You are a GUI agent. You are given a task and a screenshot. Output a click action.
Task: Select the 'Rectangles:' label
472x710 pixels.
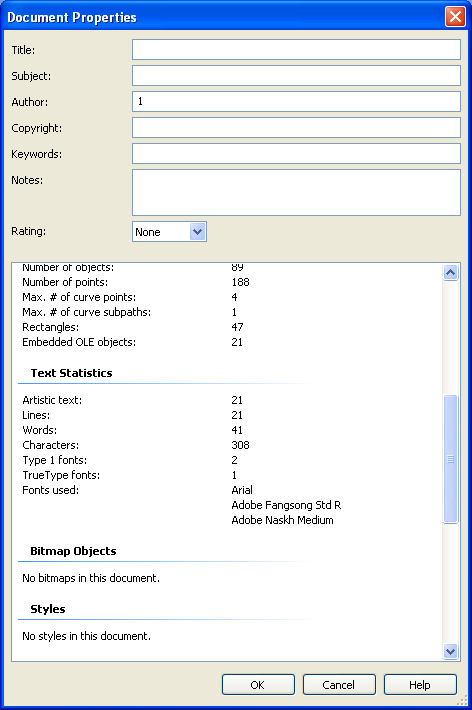(50, 327)
